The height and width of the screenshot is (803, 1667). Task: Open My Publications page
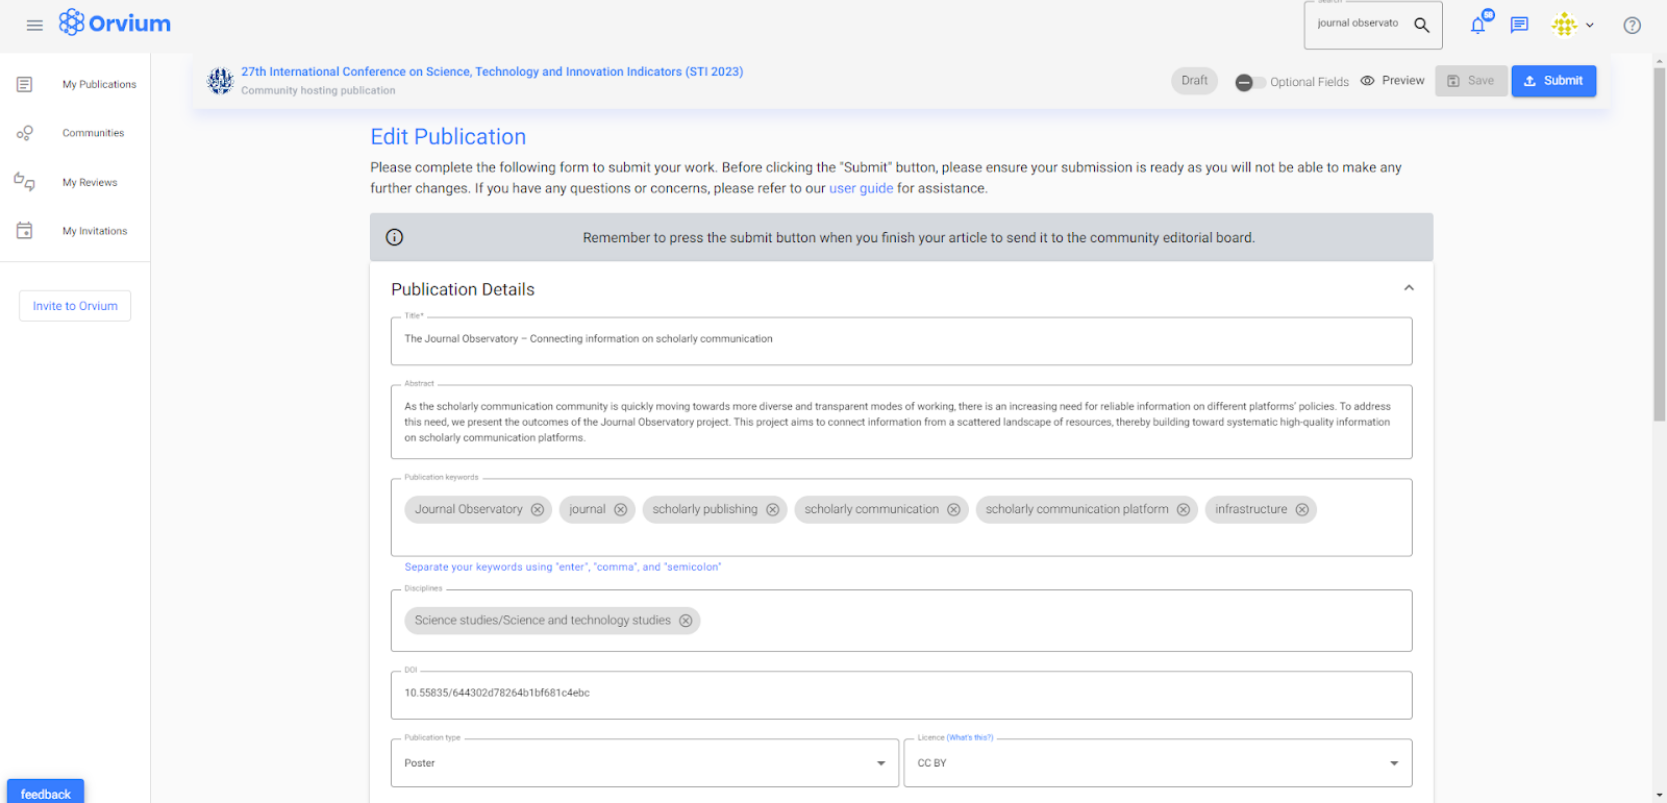tap(99, 85)
